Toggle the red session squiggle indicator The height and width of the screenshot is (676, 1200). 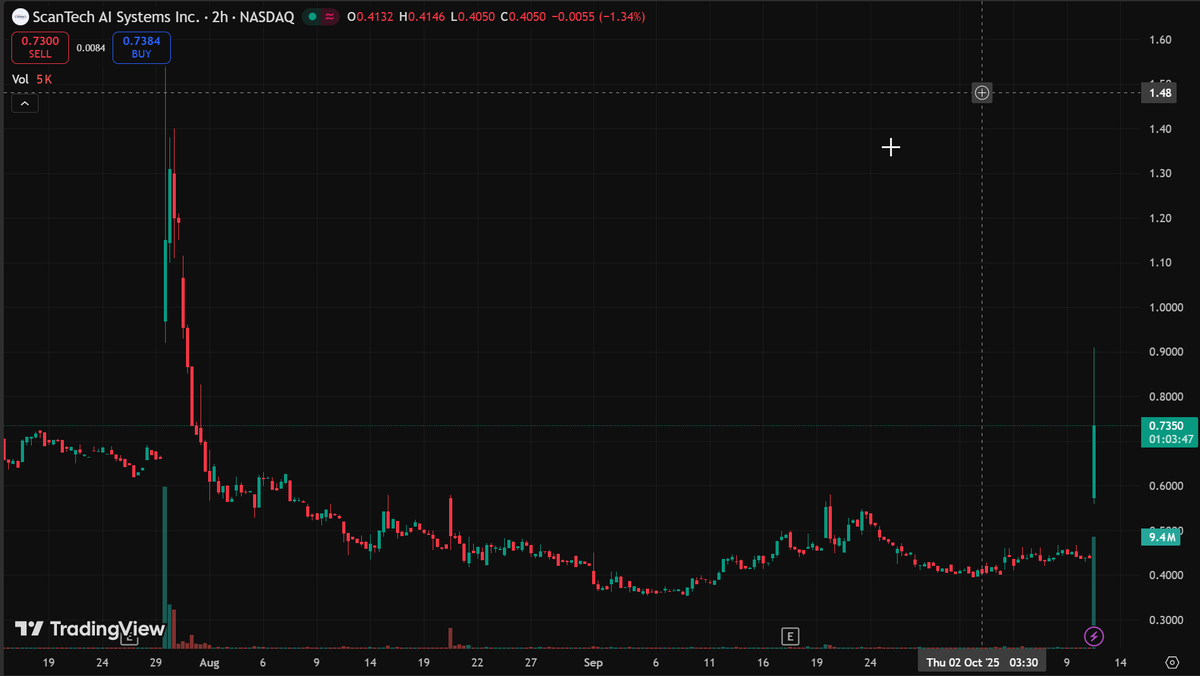coord(330,17)
